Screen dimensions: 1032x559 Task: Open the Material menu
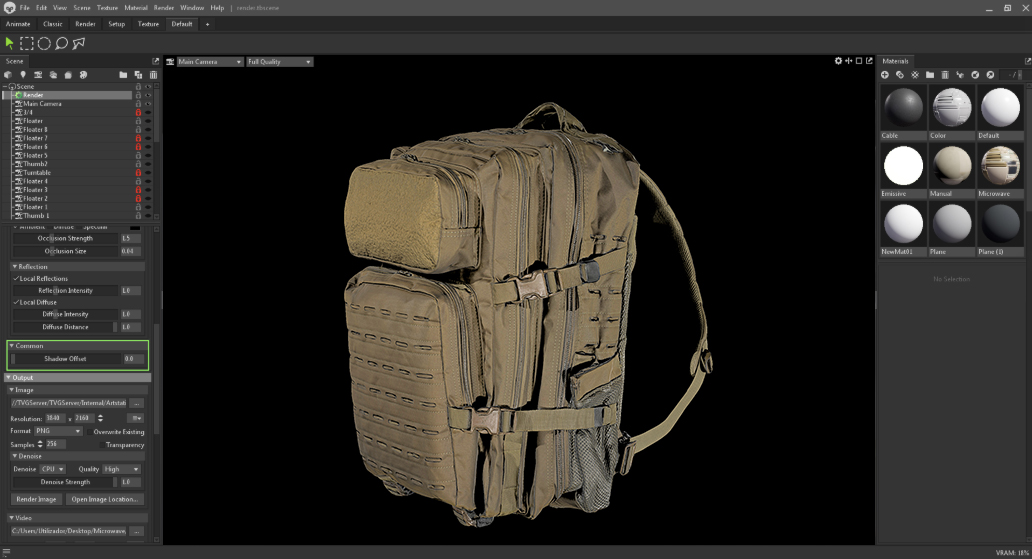pos(135,7)
